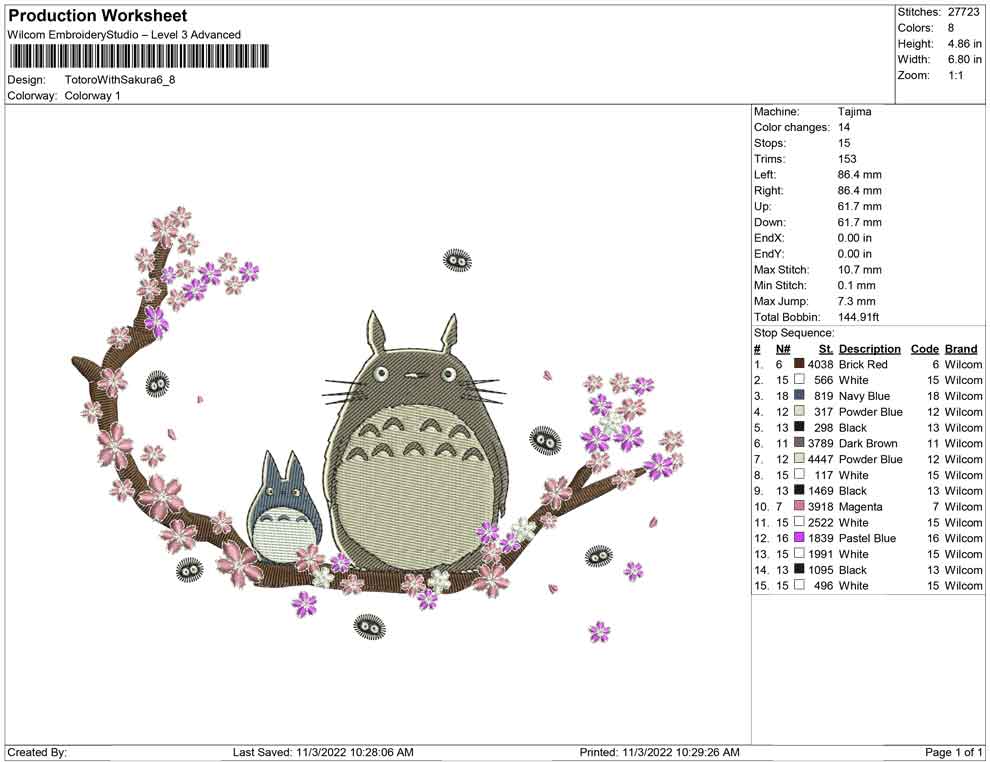Click the EndY value 0.00 in

854,253
